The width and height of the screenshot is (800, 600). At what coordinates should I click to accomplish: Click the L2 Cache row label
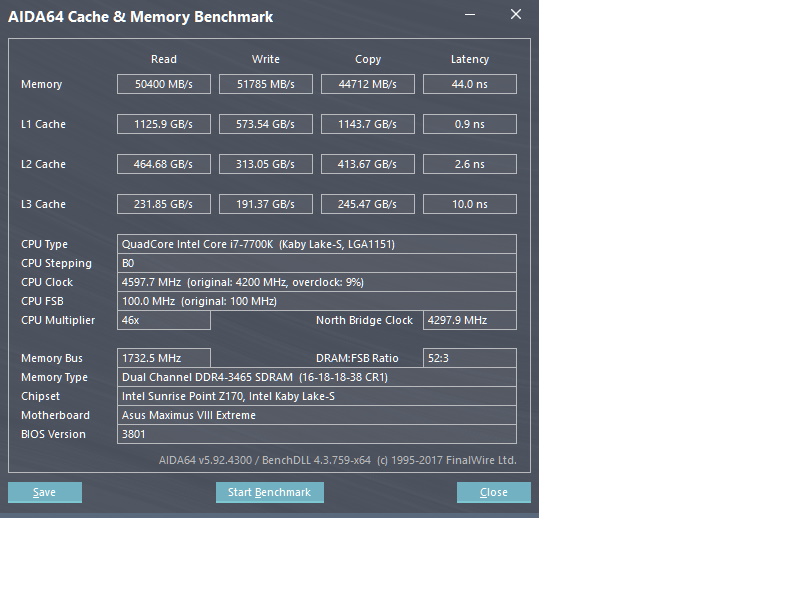click(43, 164)
